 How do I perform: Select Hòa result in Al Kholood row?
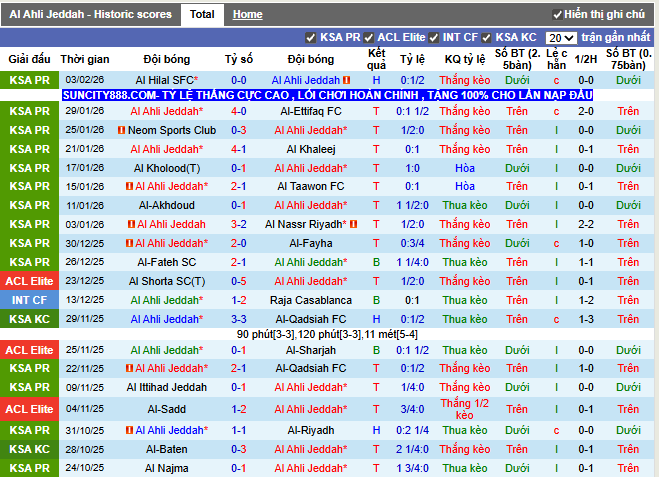point(465,169)
